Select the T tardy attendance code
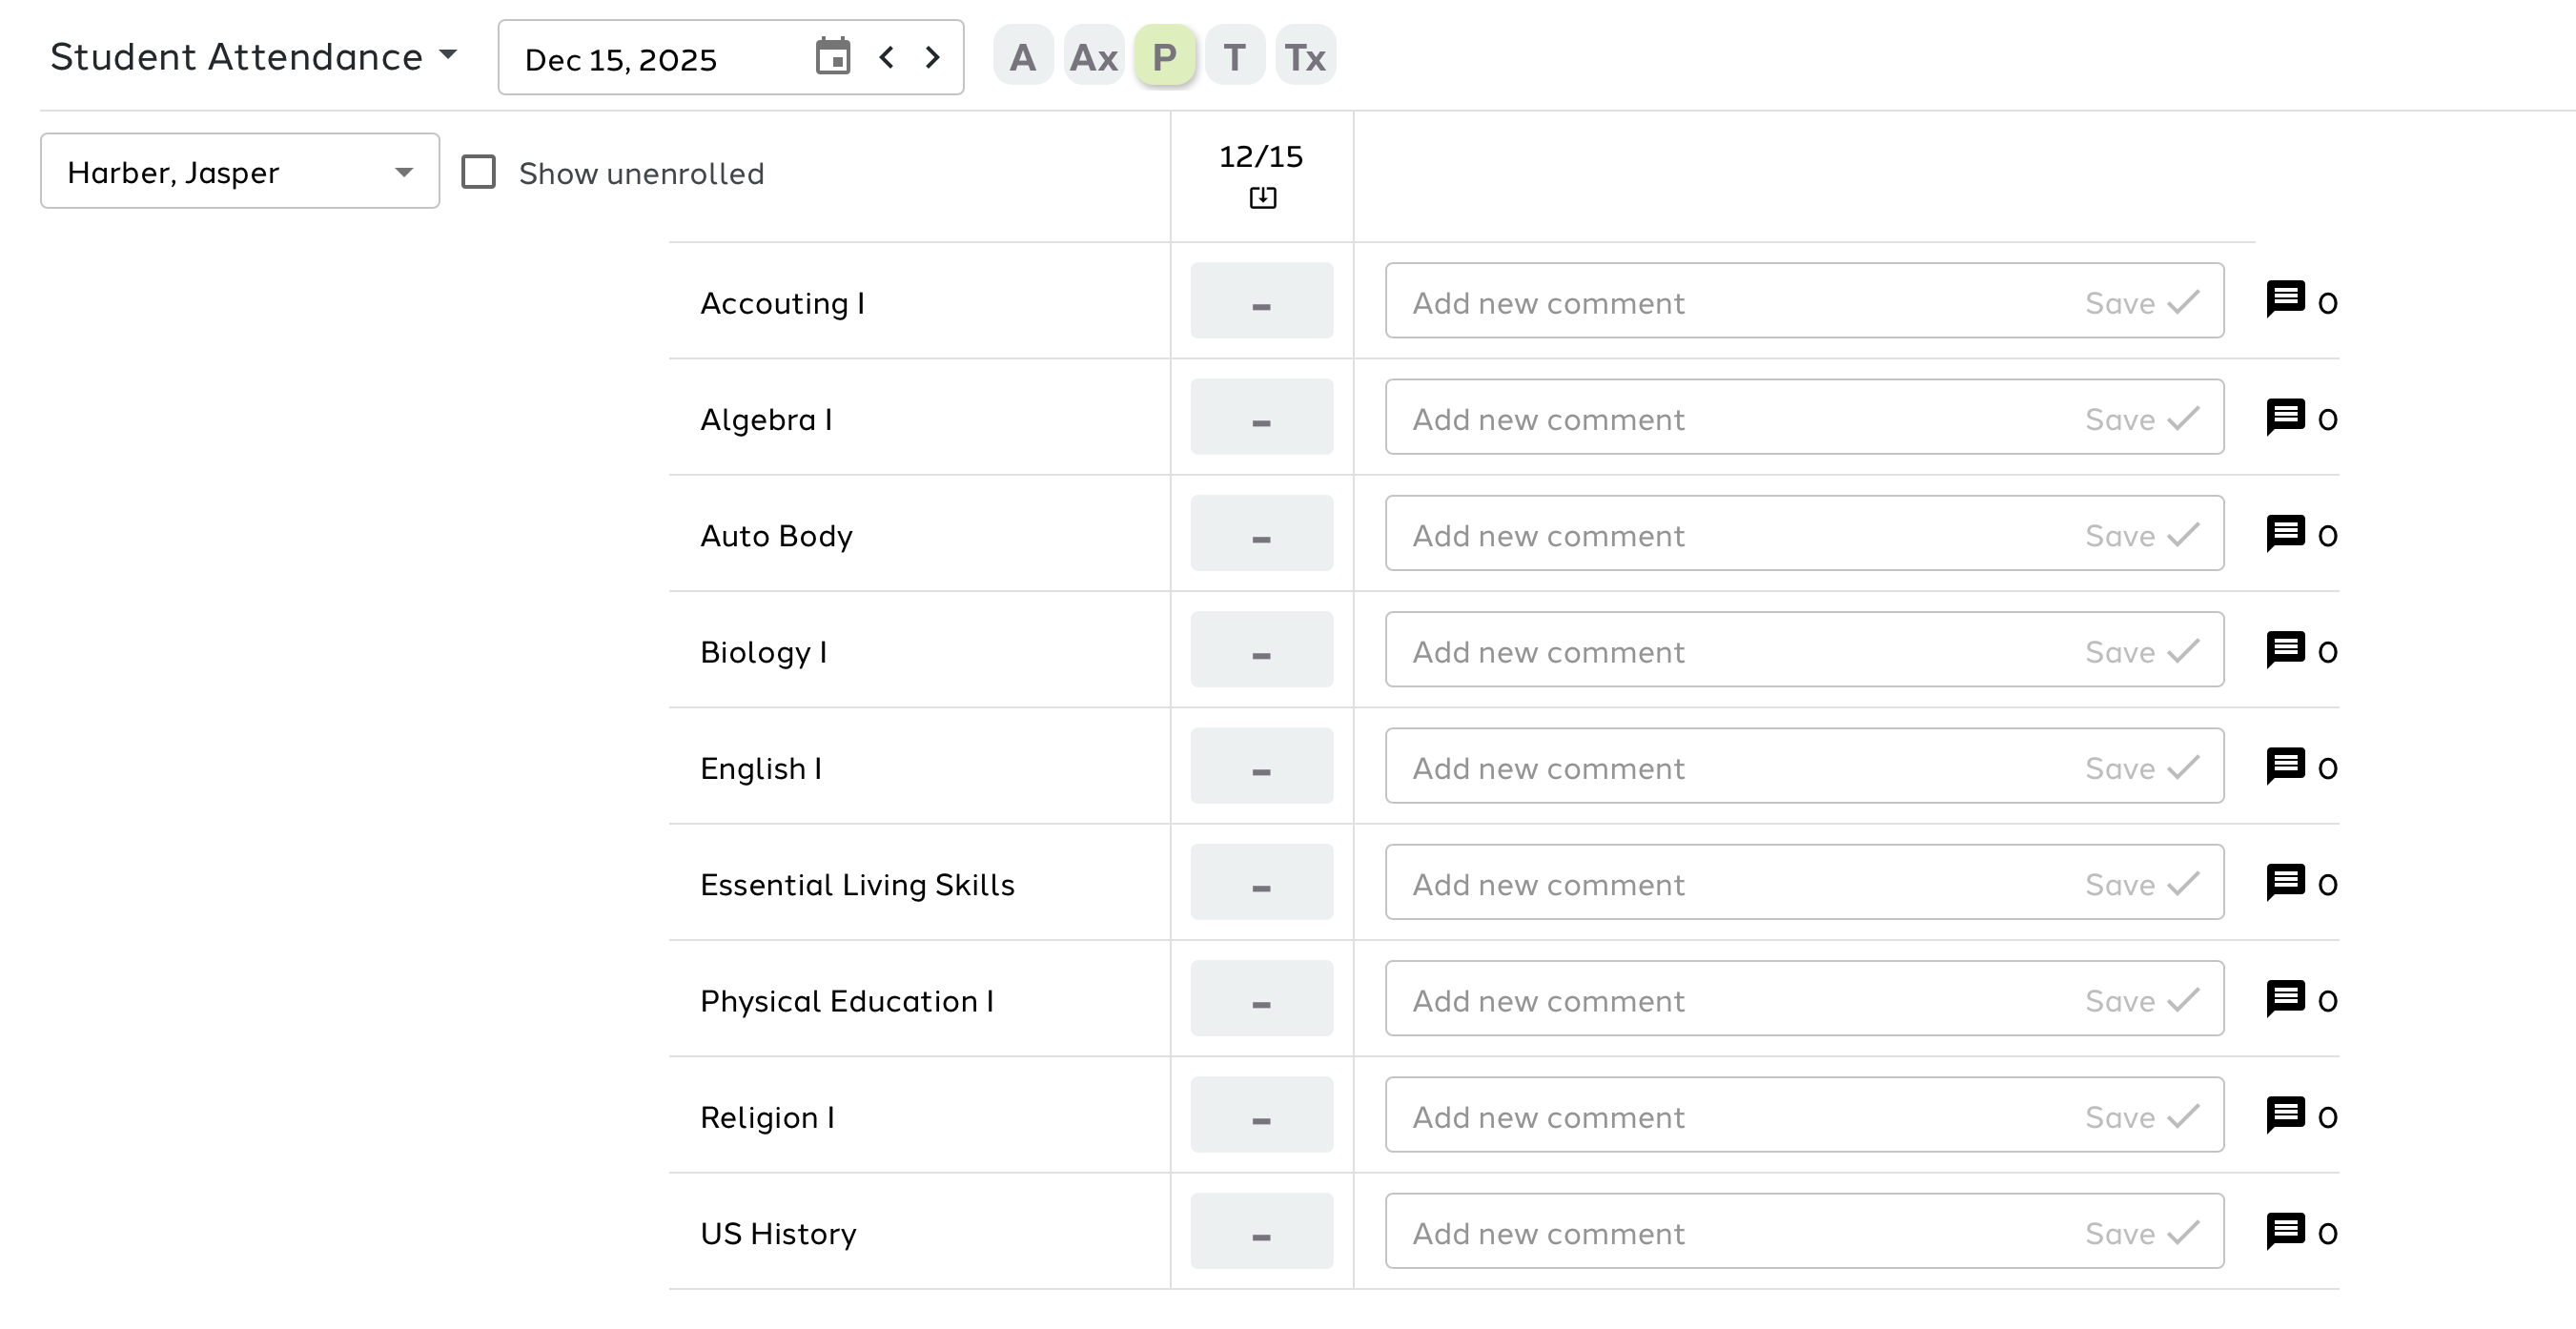This screenshot has width=2576, height=1329. (x=1234, y=56)
